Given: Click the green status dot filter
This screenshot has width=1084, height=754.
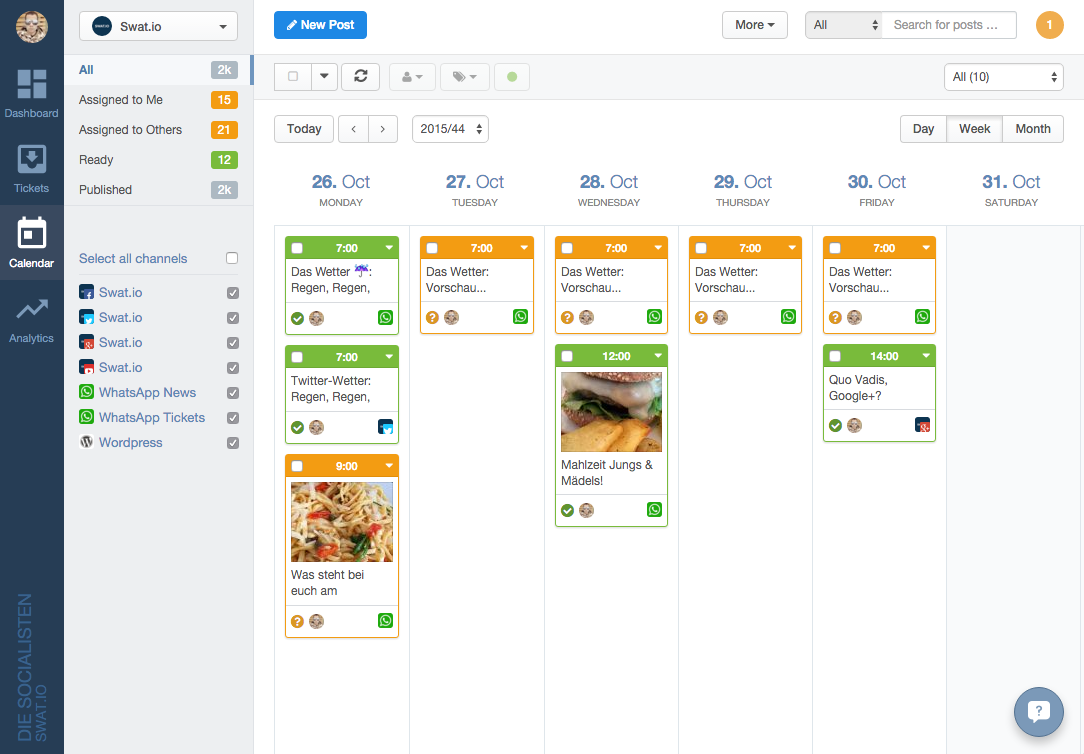Looking at the screenshot, I should click(x=512, y=77).
